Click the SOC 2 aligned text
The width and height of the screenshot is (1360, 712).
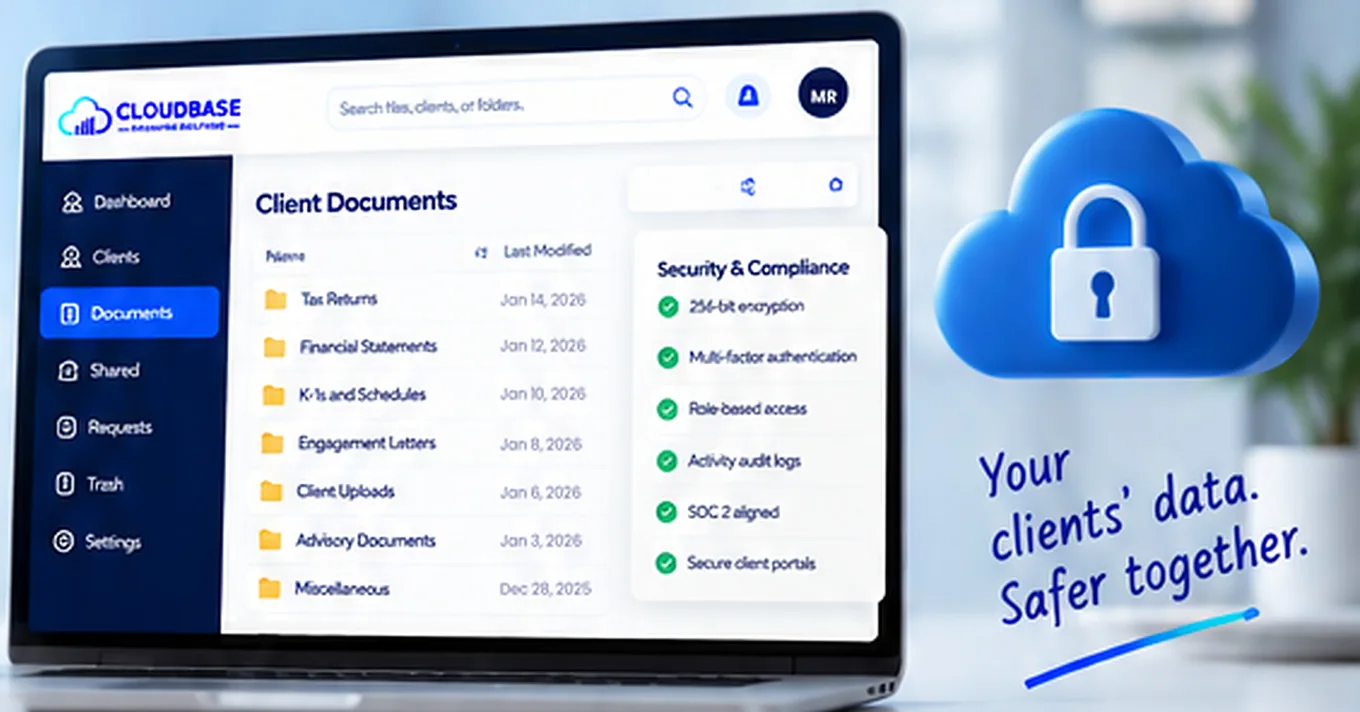click(x=733, y=512)
